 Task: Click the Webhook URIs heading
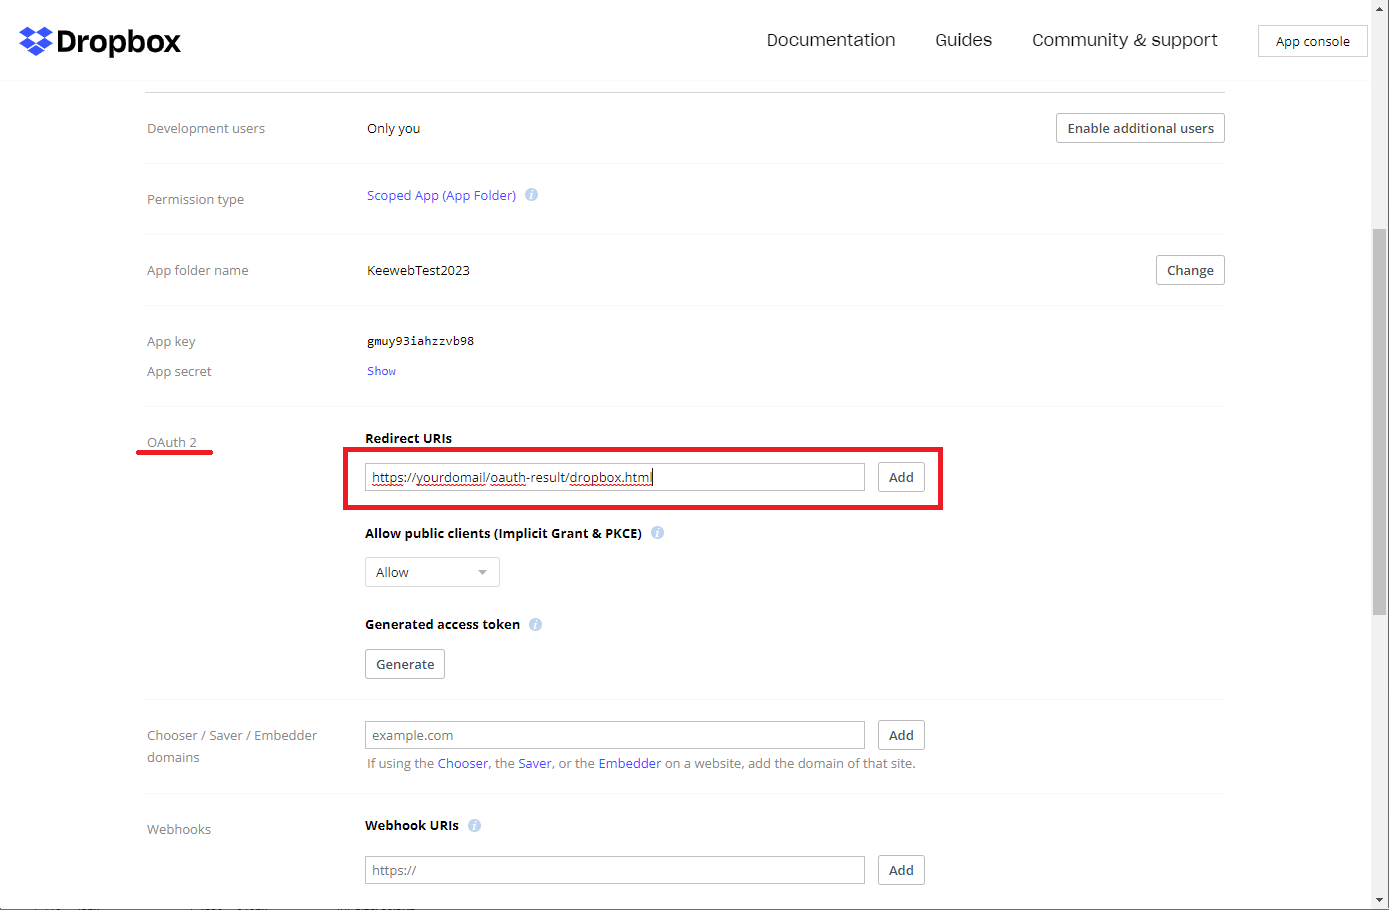412,825
